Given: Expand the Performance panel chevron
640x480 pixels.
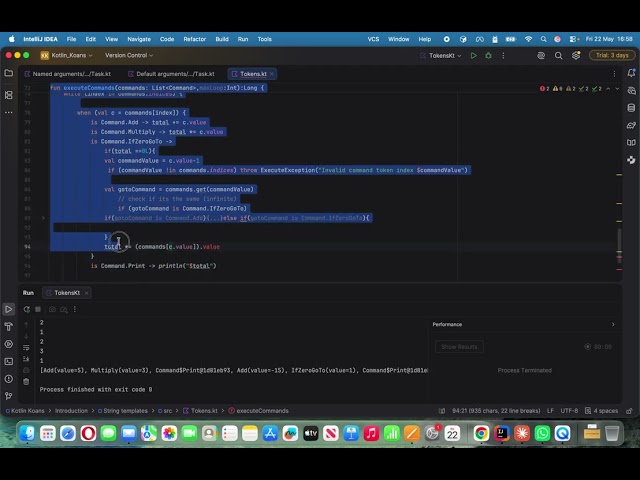Looking at the screenshot, I should point(613,324).
